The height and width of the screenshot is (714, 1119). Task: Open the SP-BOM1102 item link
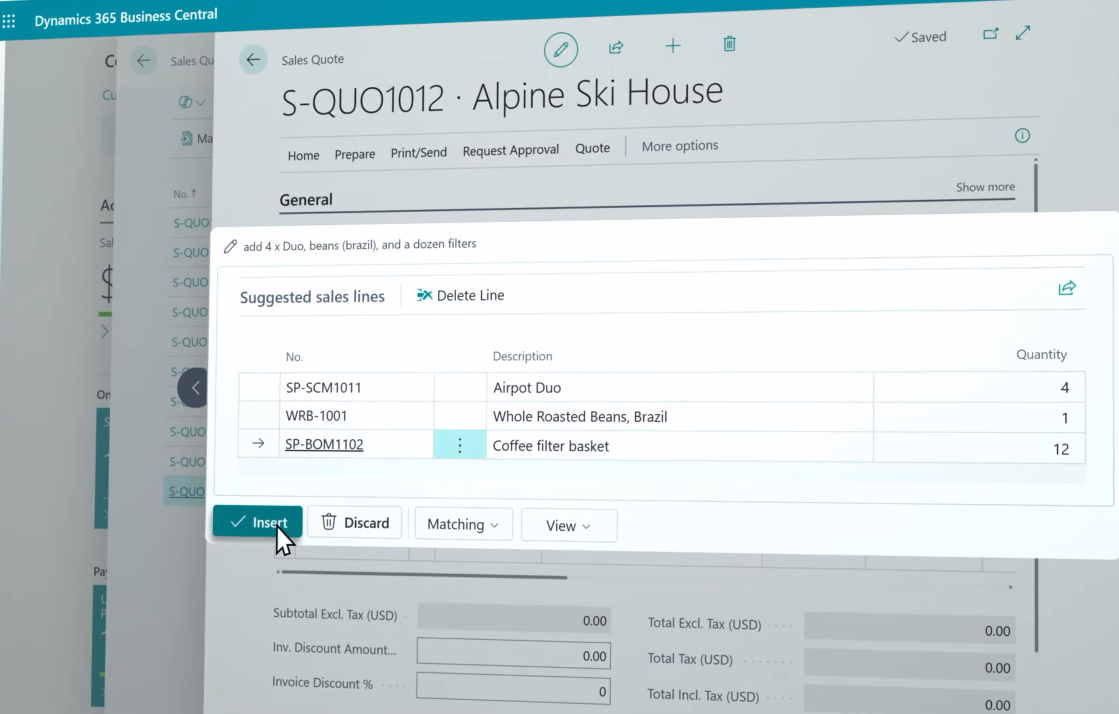pyautogui.click(x=324, y=444)
